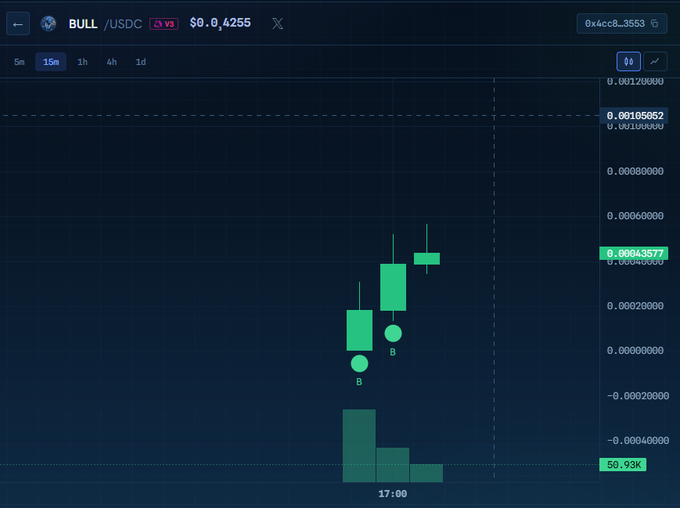Click the second, tallest green candle body
The height and width of the screenshot is (508, 680).
coord(393,287)
